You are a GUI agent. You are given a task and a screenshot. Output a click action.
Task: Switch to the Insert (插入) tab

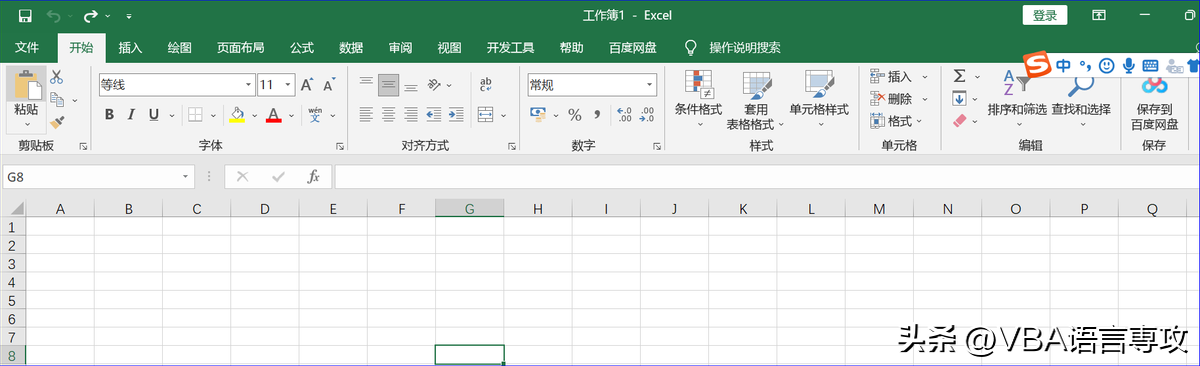pyautogui.click(x=131, y=47)
